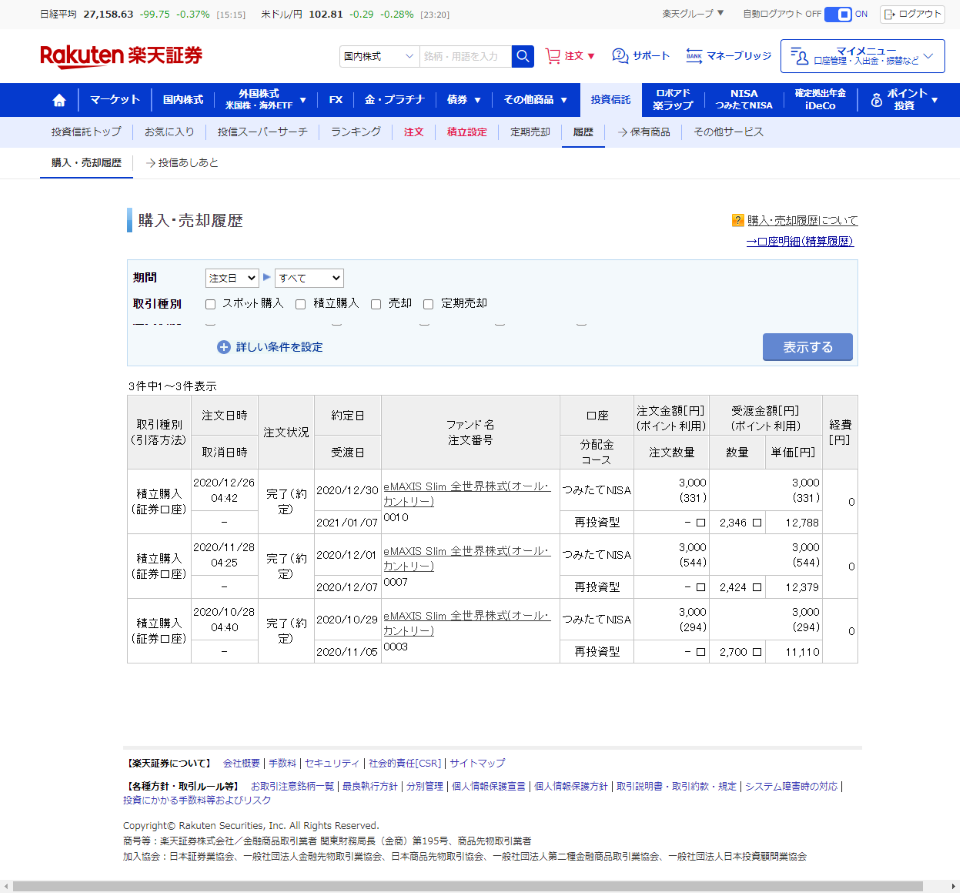Click 詳しい条件を設定 link
The image size is (960, 893).
[x=279, y=347]
